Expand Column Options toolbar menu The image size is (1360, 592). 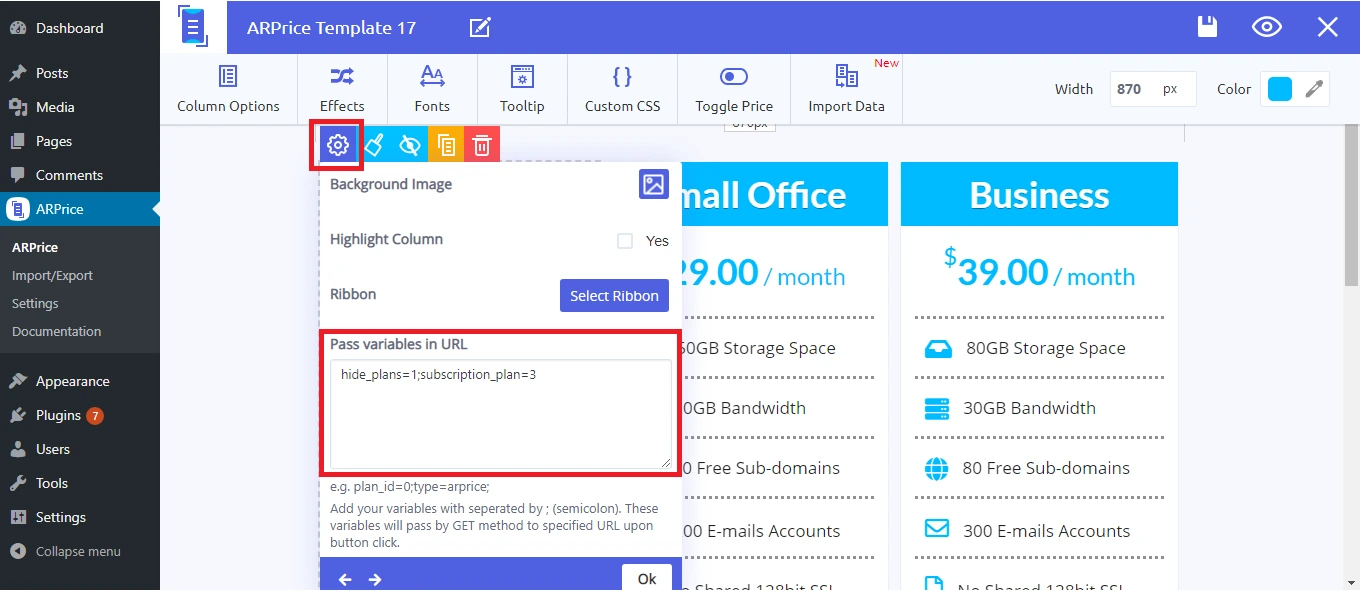pyautogui.click(x=228, y=89)
